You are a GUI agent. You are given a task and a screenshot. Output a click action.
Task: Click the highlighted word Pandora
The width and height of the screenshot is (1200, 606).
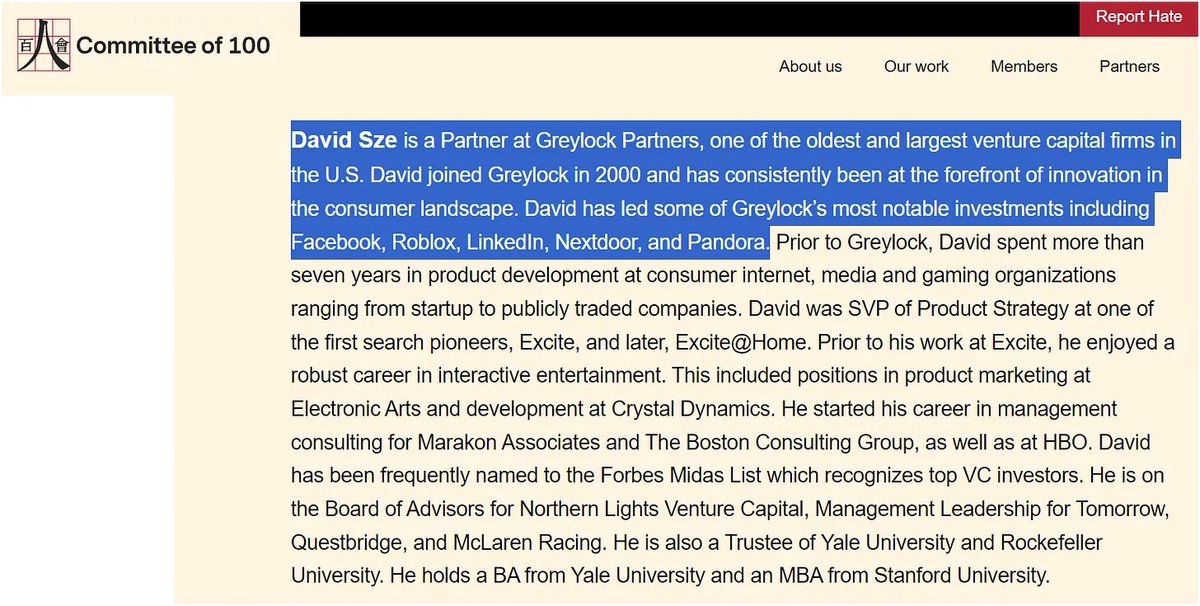[x=728, y=243]
